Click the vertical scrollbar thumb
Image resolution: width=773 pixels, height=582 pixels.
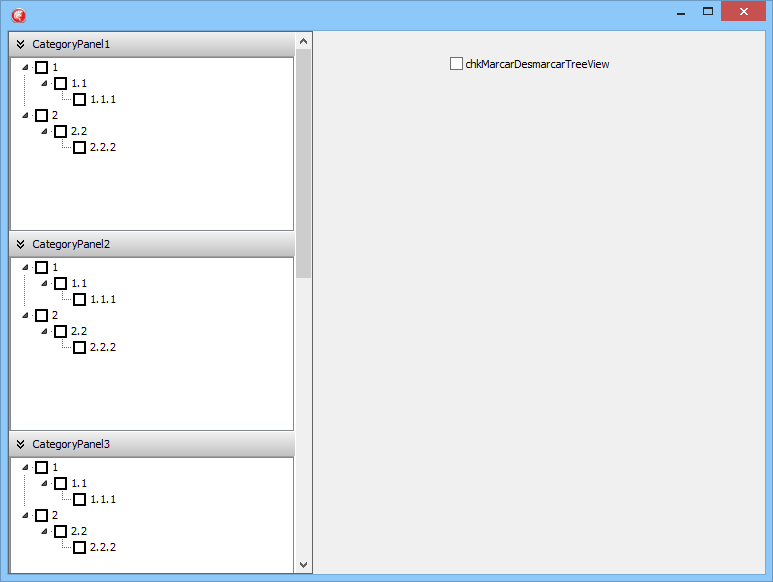pos(304,163)
